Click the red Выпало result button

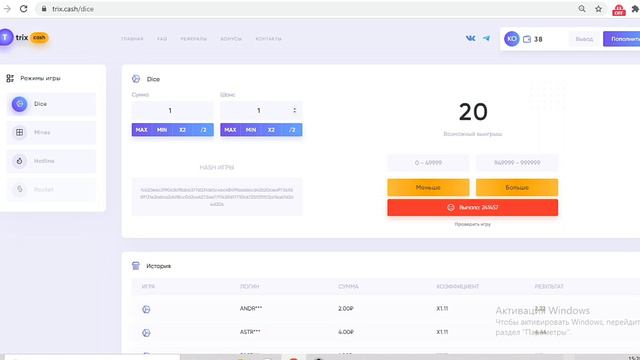tap(473, 207)
